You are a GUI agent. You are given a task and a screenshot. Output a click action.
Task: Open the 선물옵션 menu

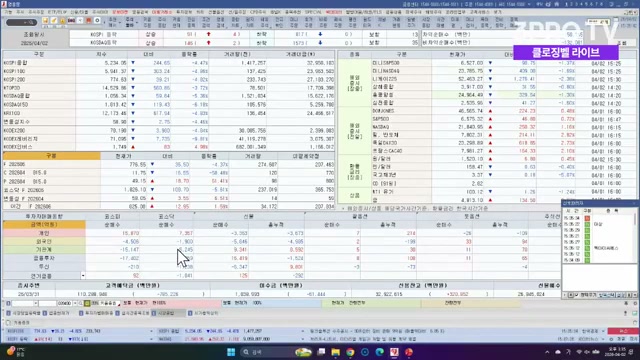(x=216, y=12)
